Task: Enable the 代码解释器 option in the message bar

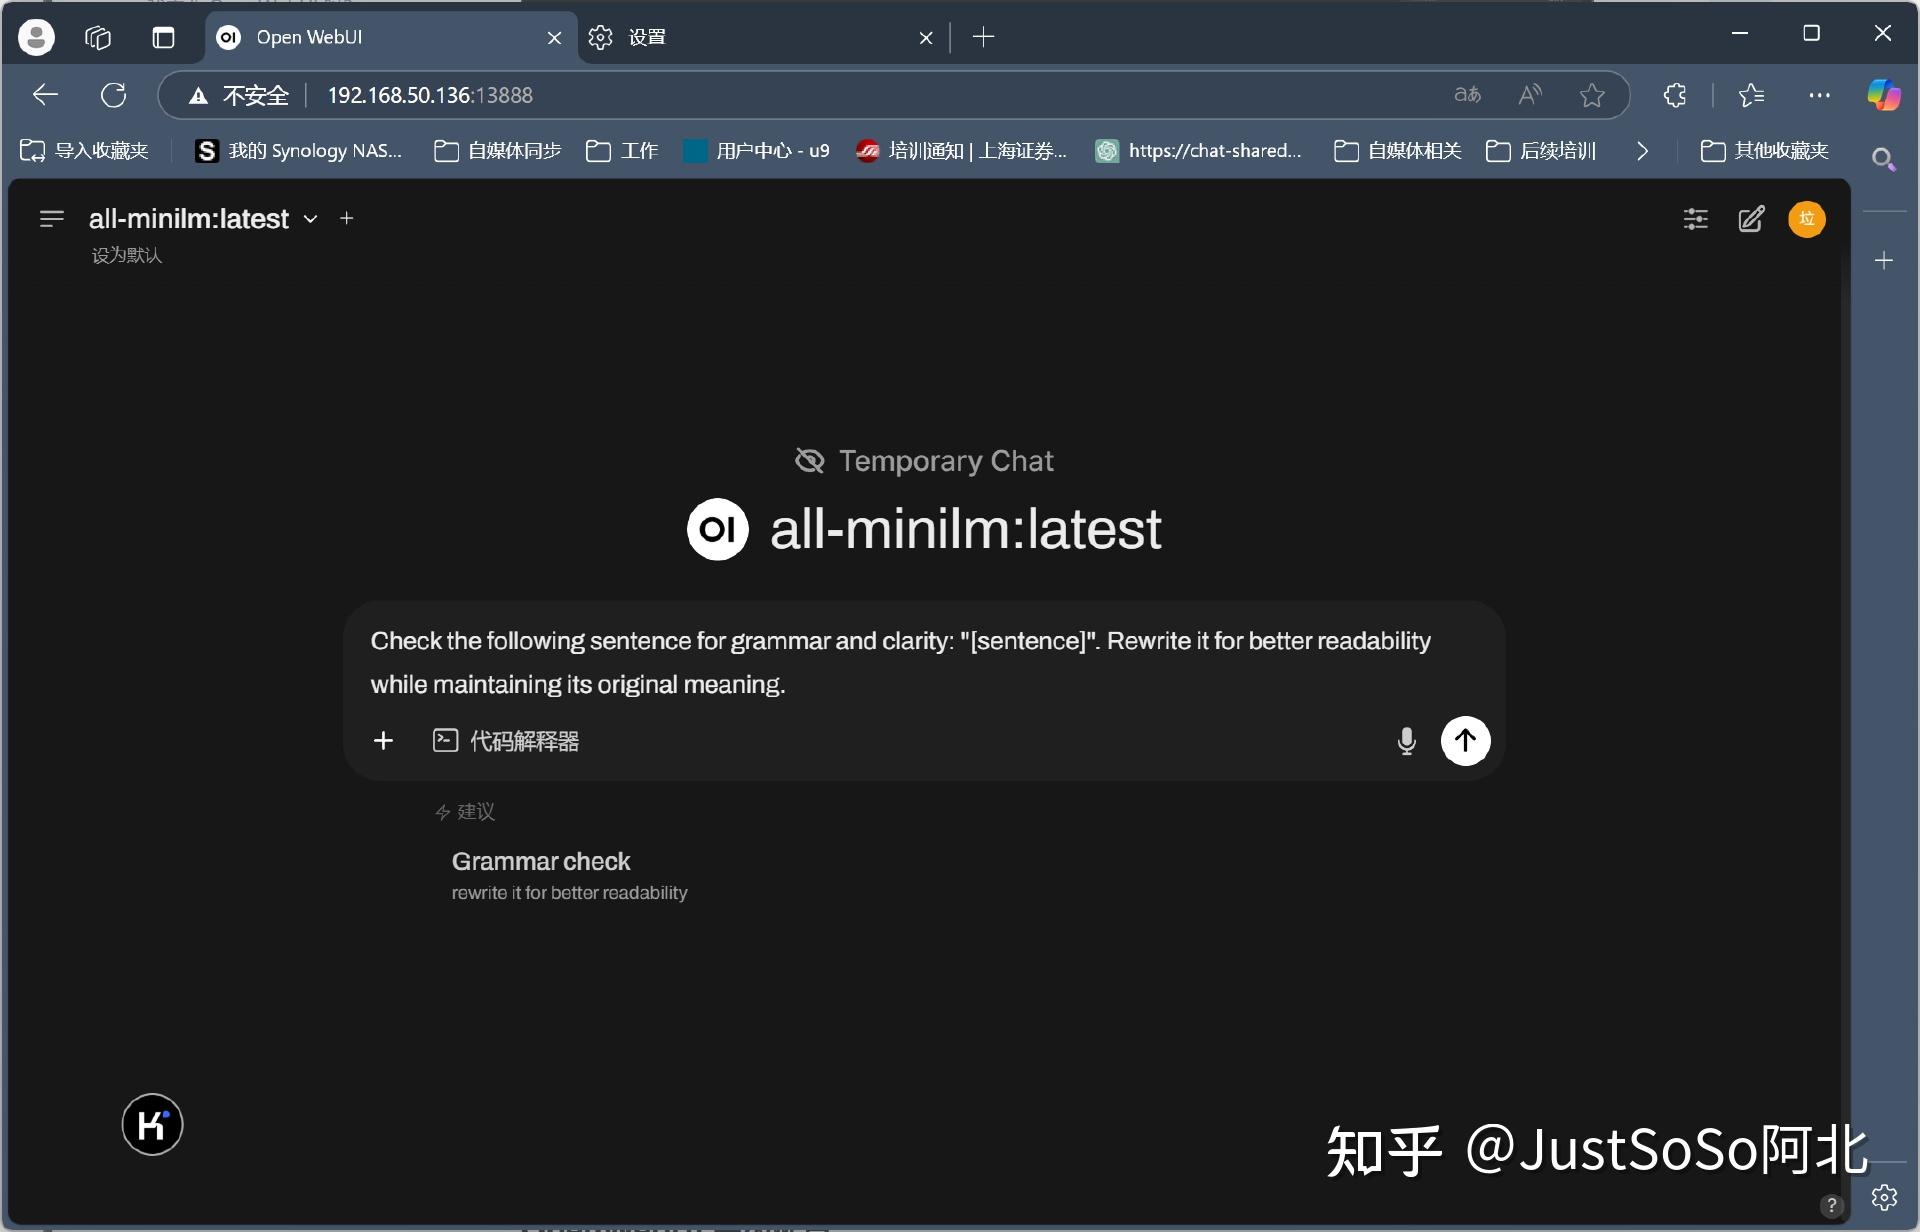Action: coord(506,741)
